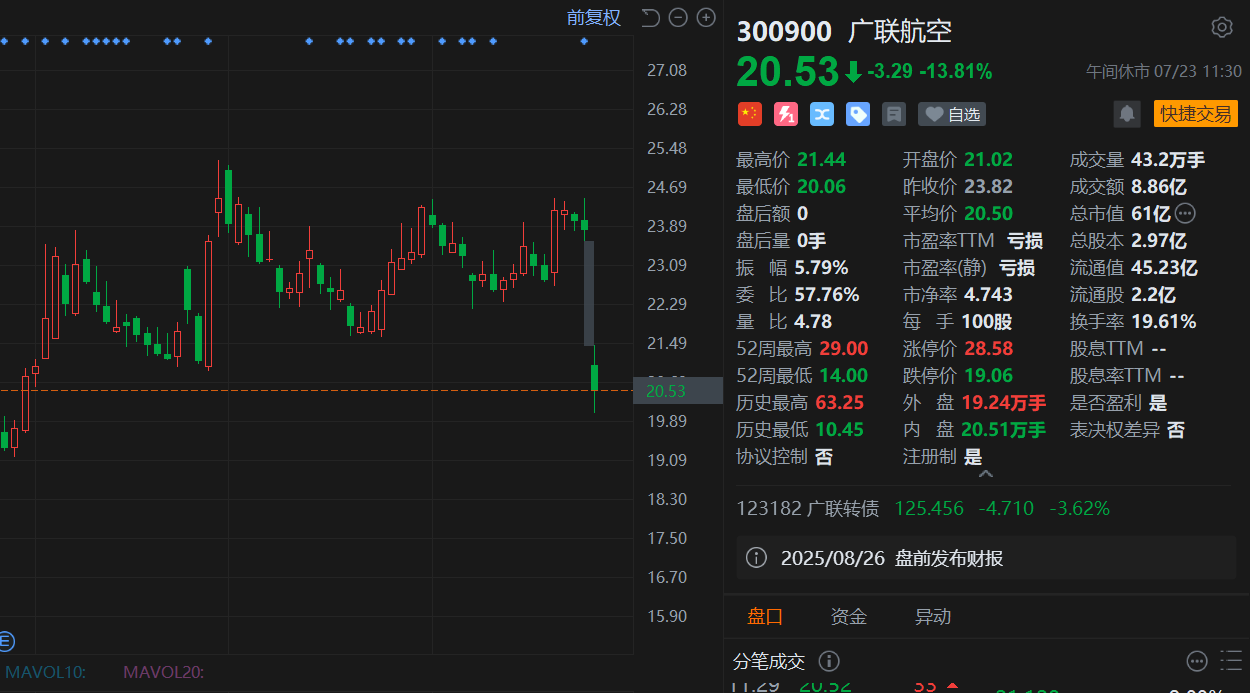This screenshot has width=1250, height=693.
Task: Click MAVOL20 indicator label
Action: [163, 672]
